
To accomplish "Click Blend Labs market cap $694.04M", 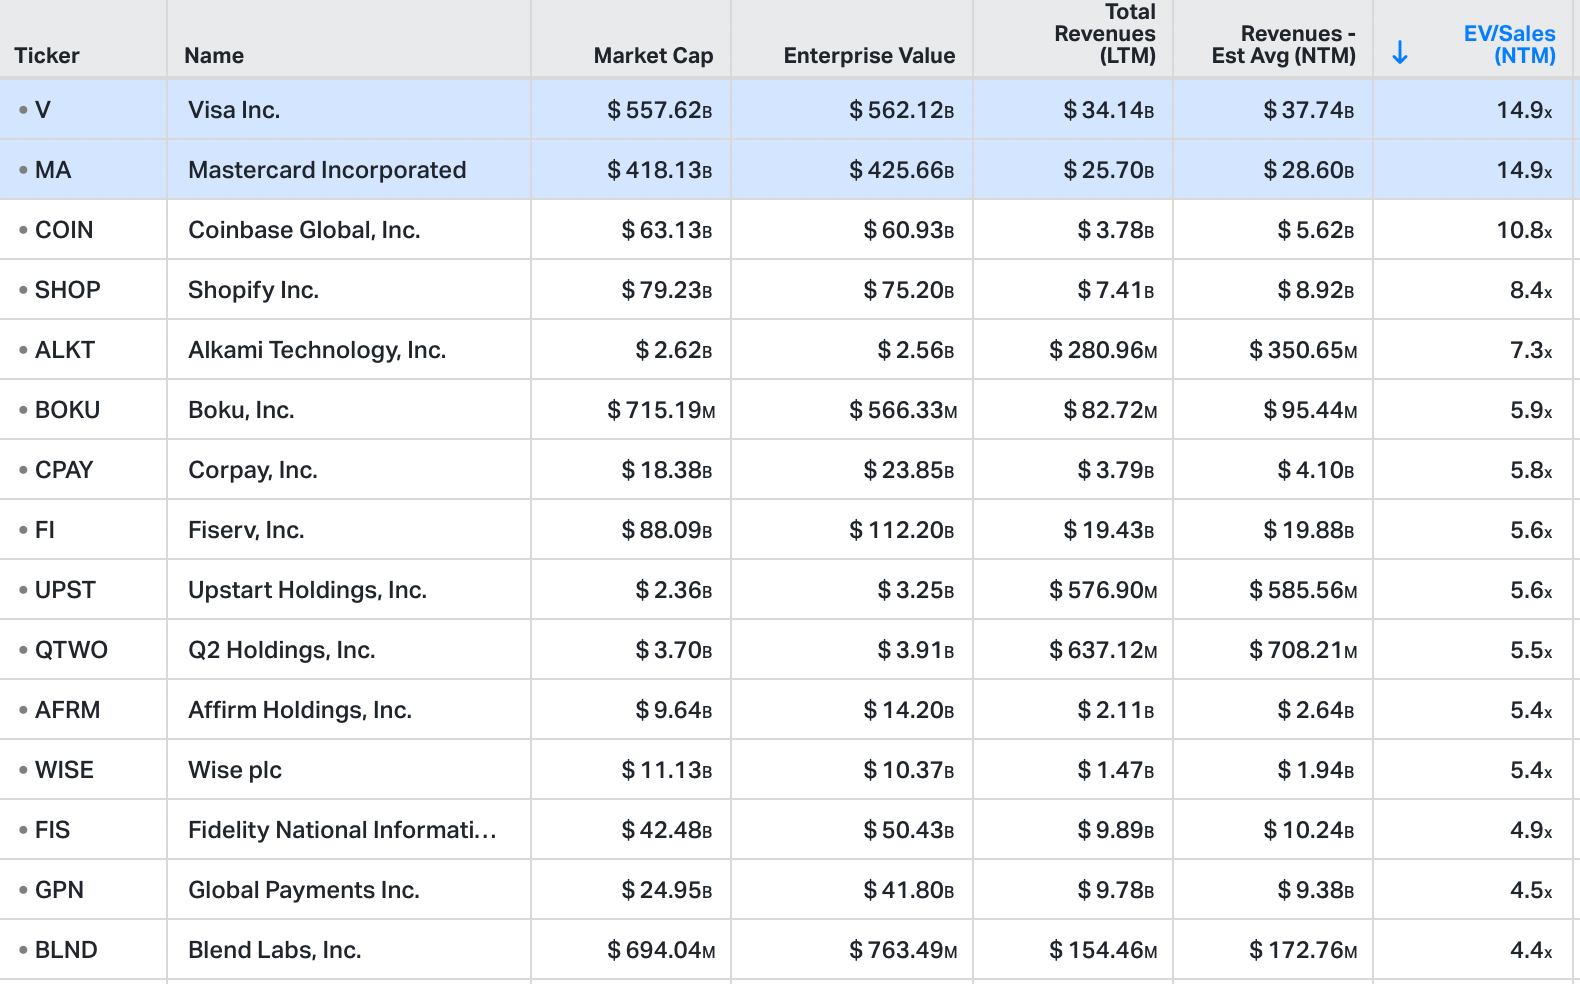I will point(661,950).
